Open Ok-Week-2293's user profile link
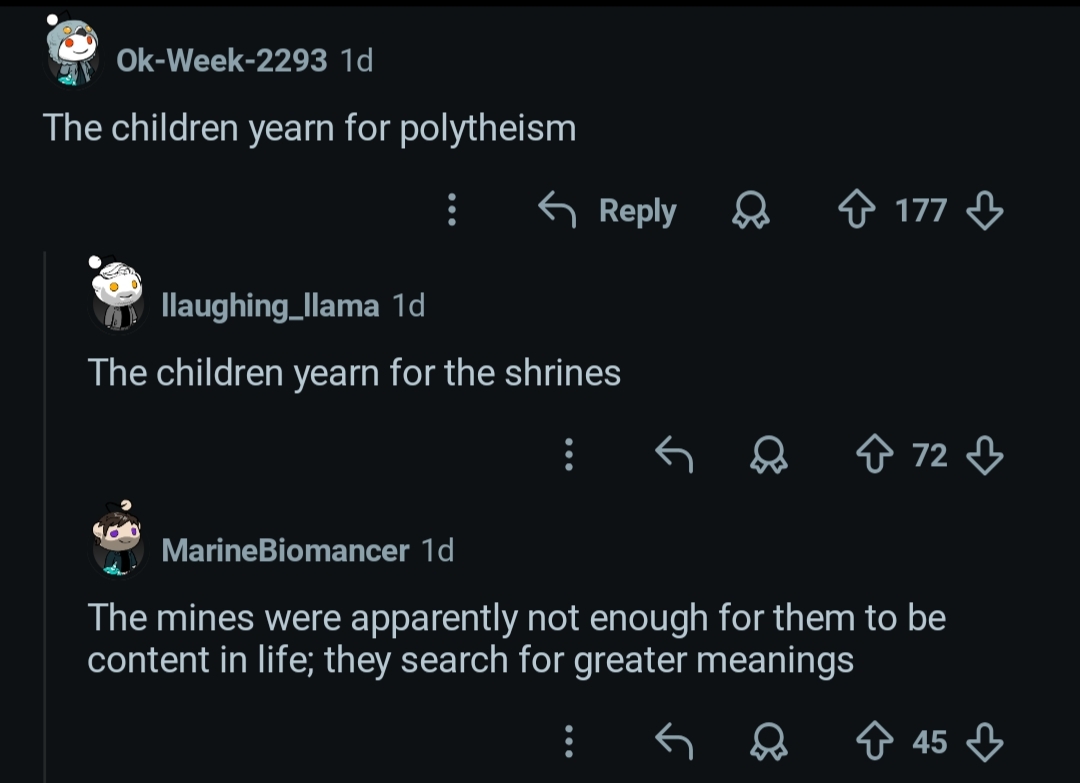 [221, 61]
